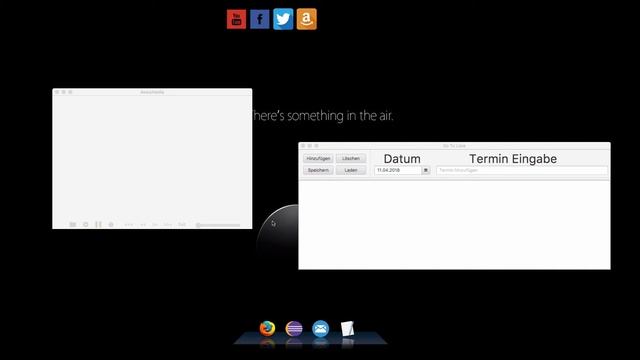Launch Firefox from the dock
The image size is (640, 360).
[x=267, y=328]
